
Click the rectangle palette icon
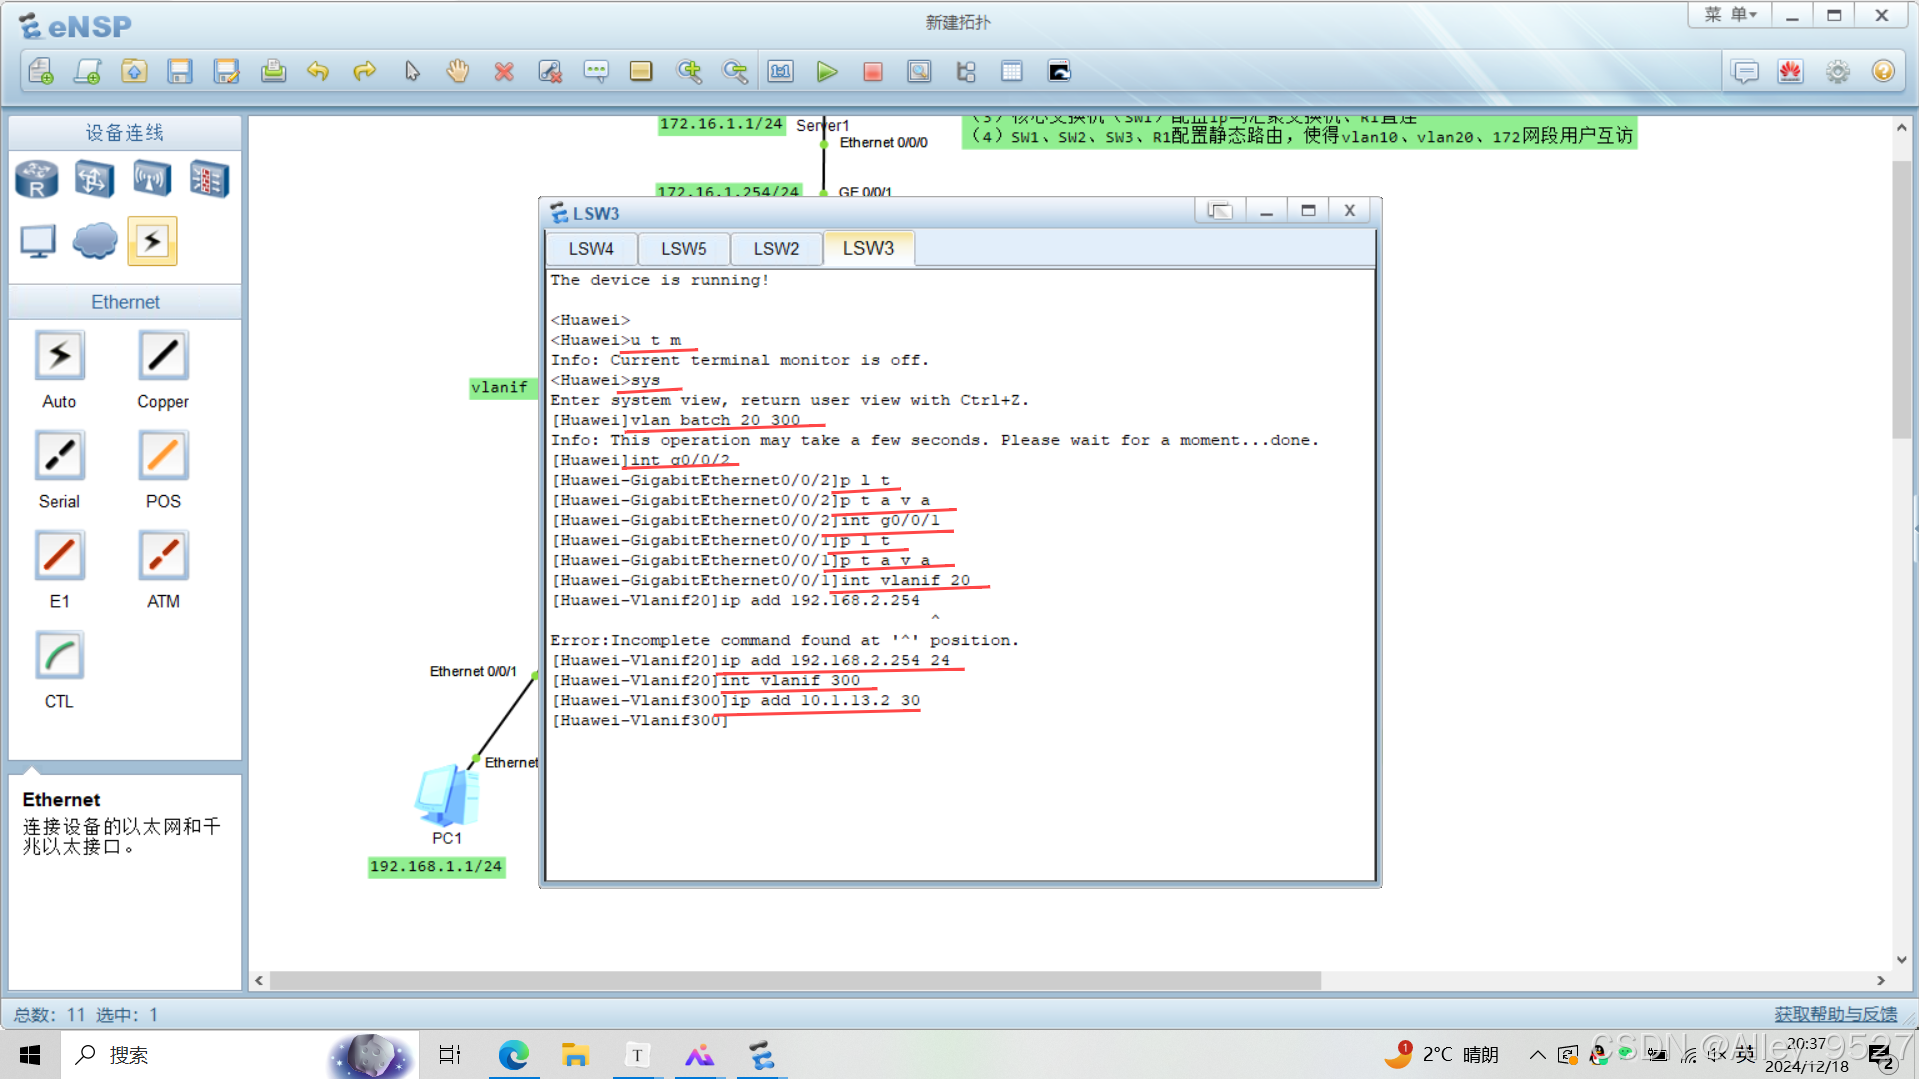(641, 71)
